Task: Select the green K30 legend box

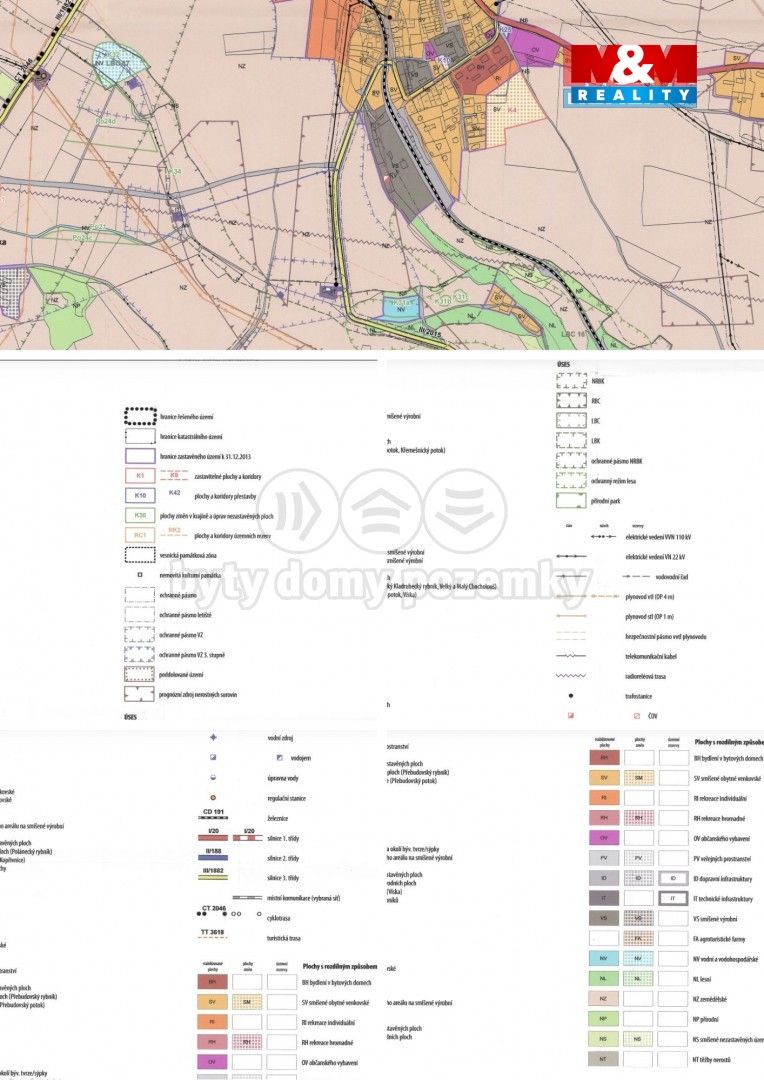Action: pos(140,515)
